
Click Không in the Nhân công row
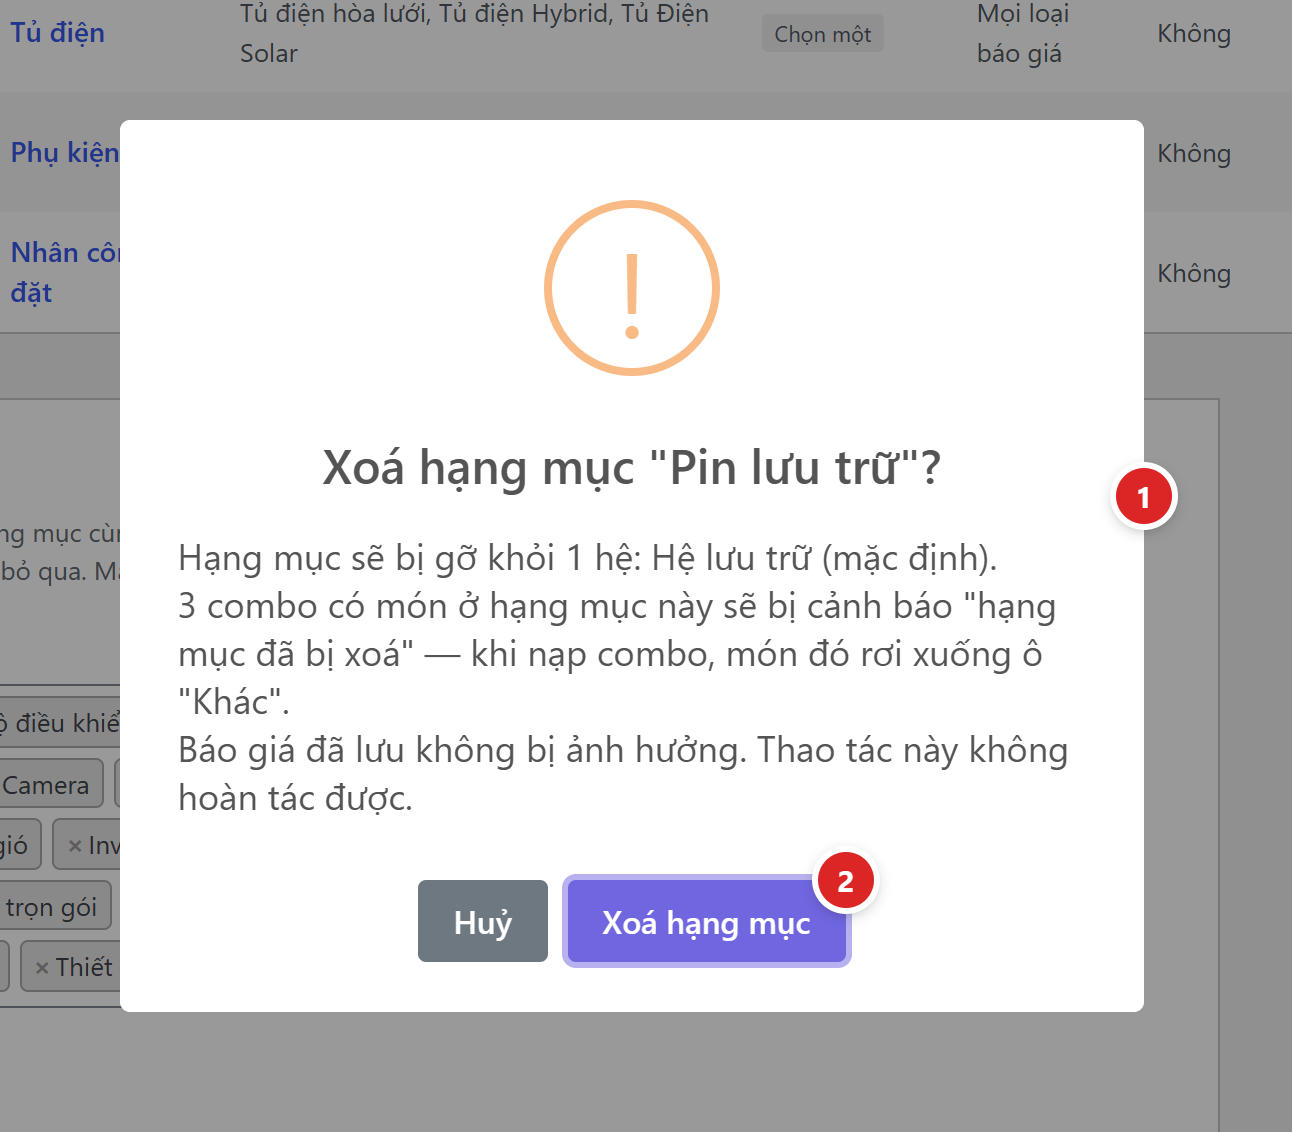[x=1194, y=274]
